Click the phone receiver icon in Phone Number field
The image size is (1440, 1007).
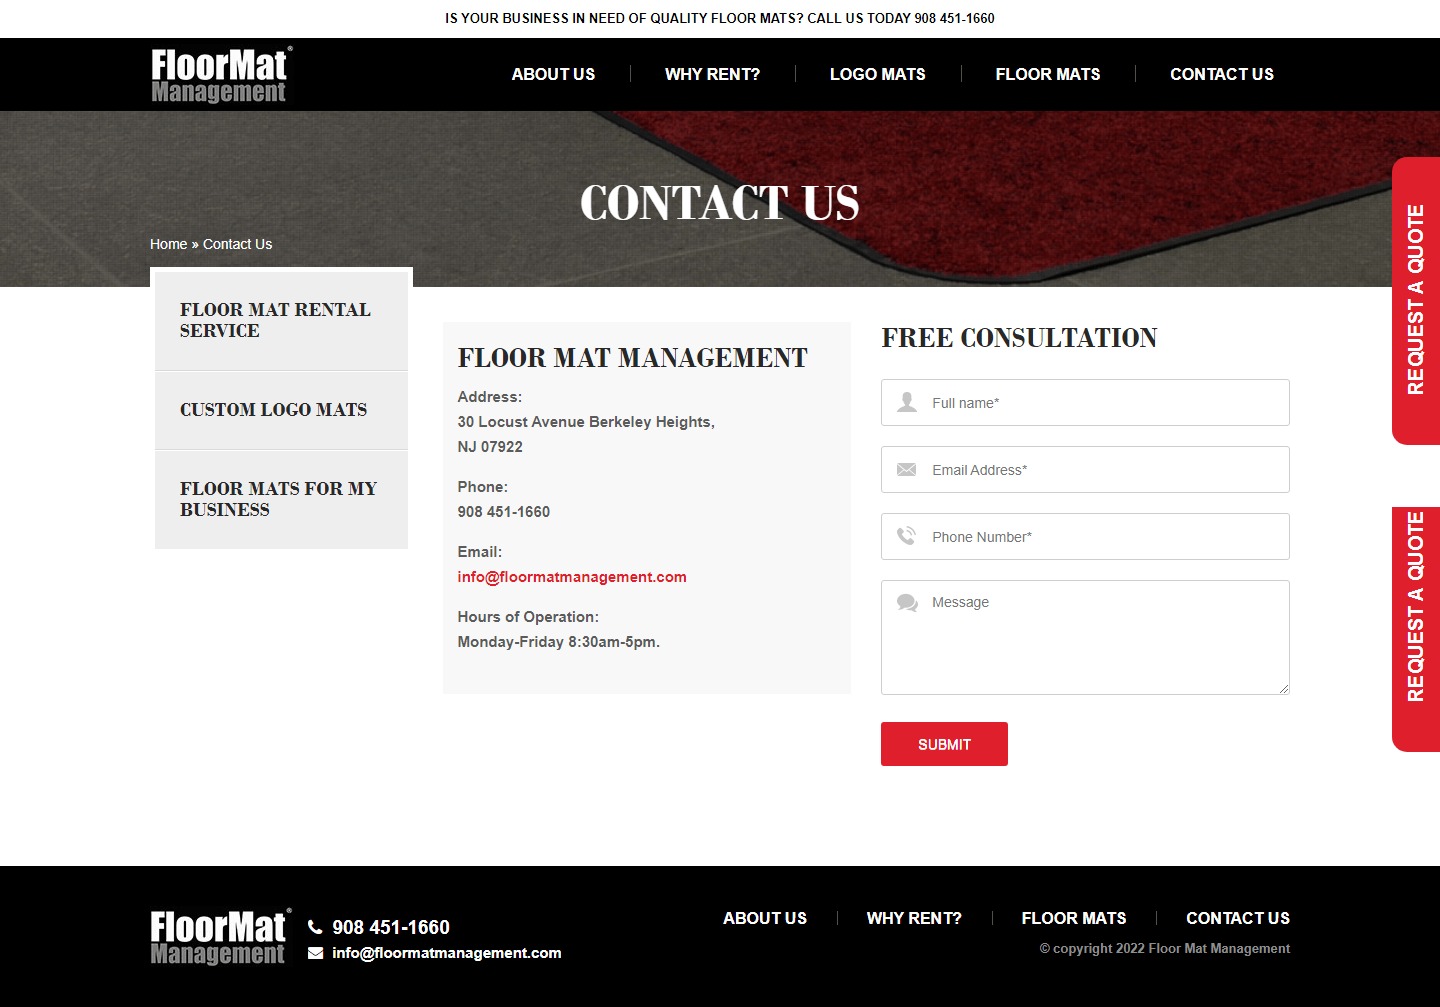point(906,536)
